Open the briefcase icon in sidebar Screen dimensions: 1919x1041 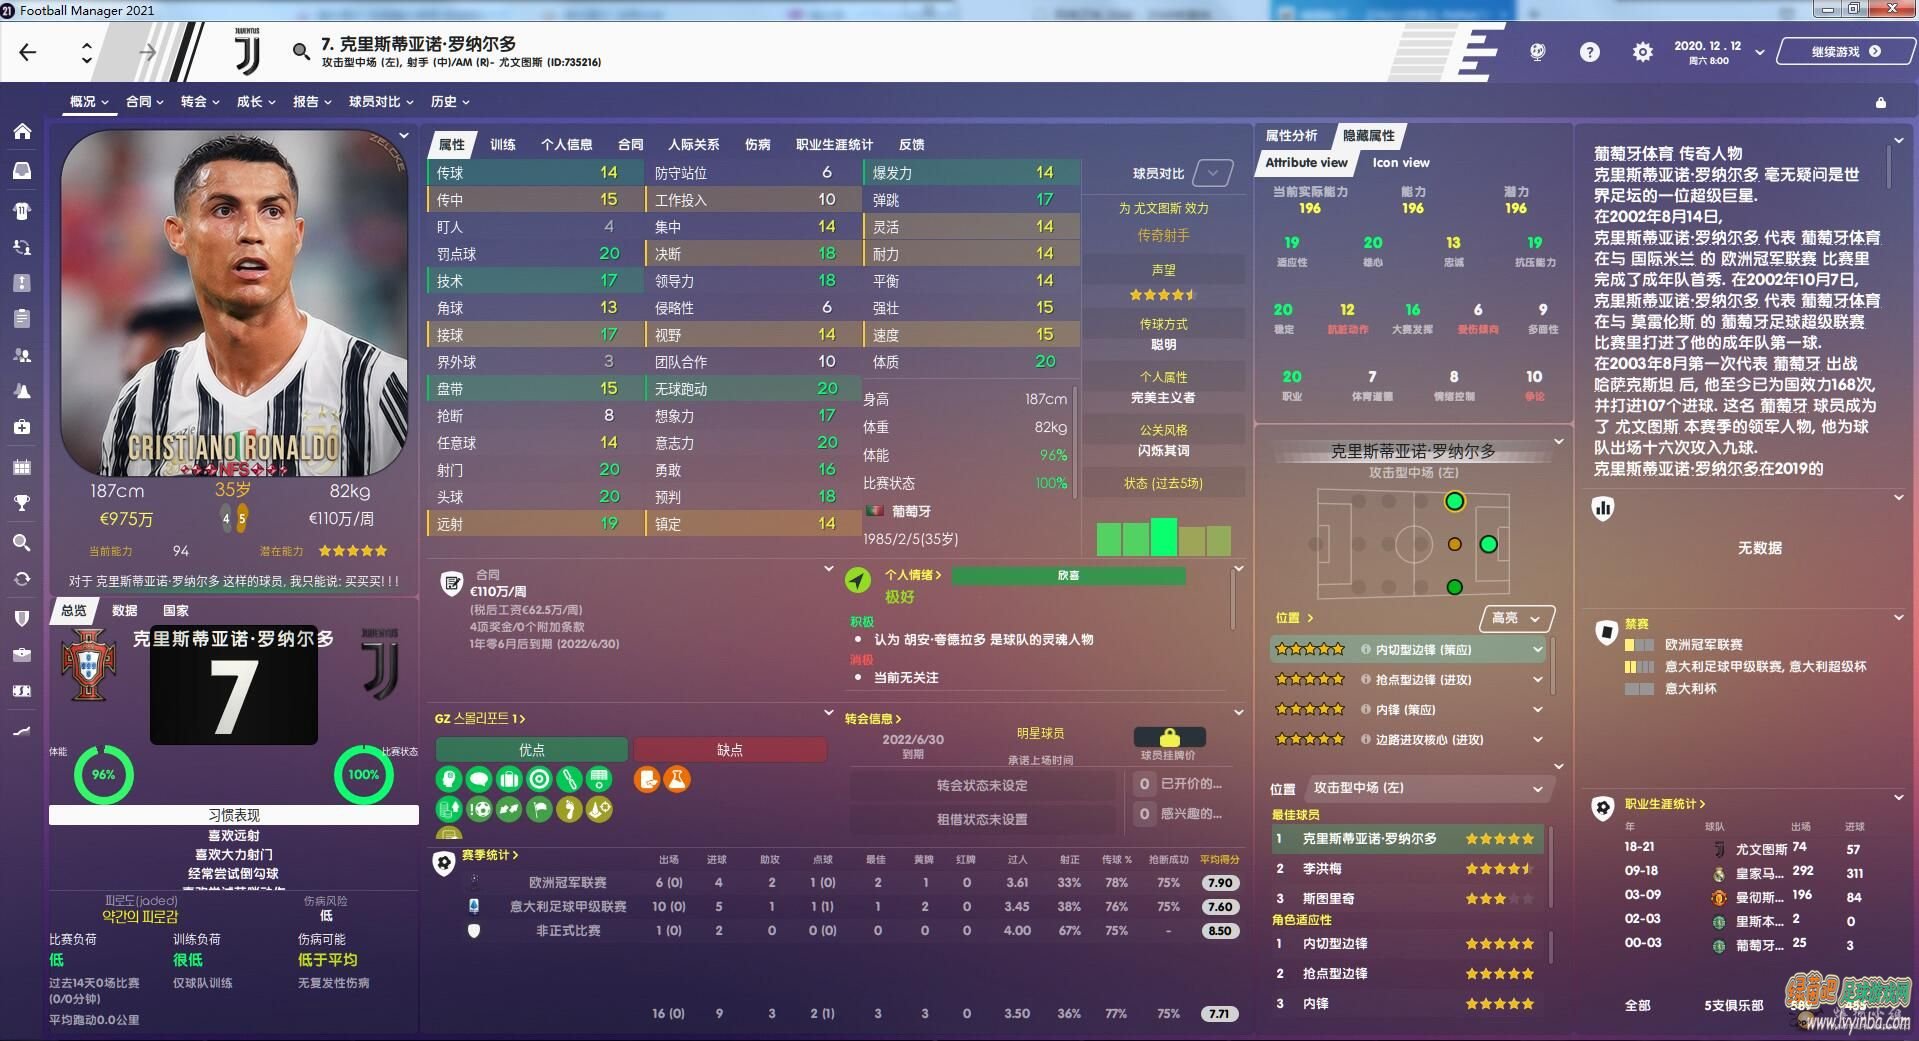[22, 655]
